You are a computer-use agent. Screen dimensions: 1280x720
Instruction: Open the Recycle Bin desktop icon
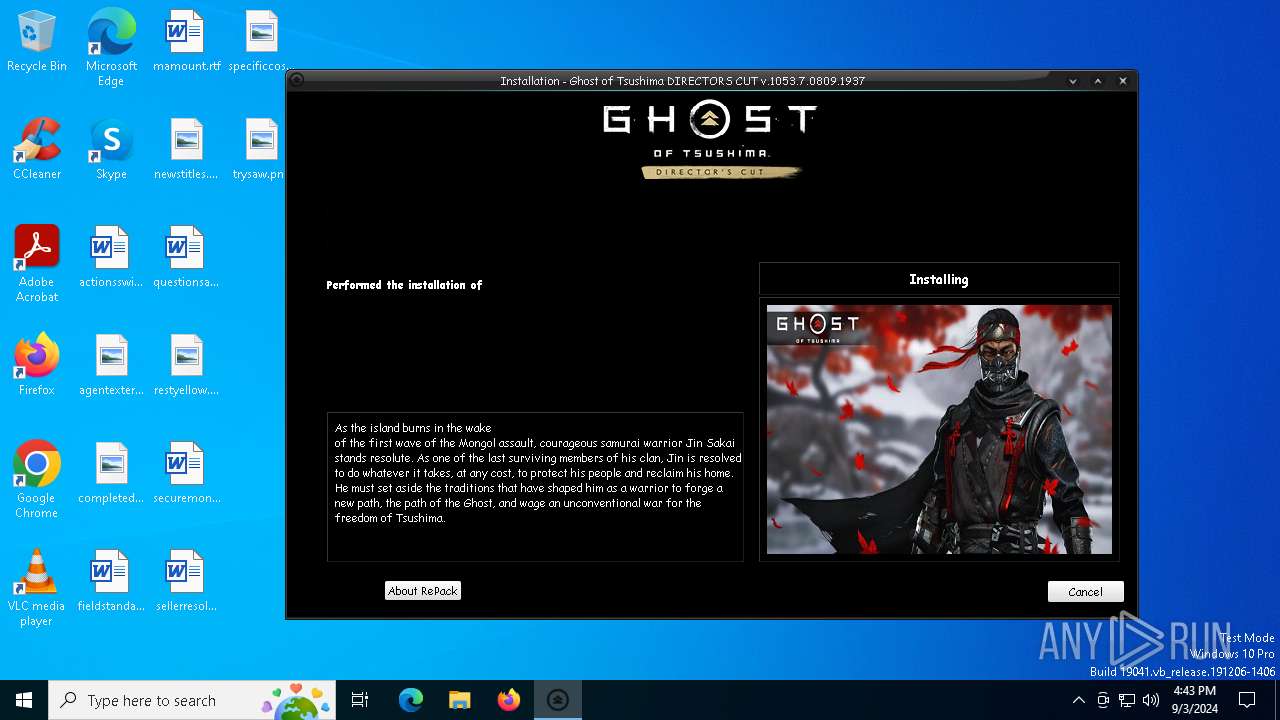coord(37,41)
